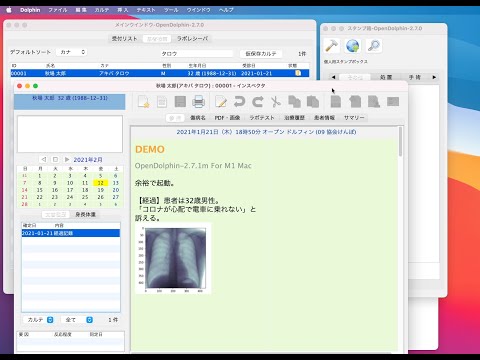
Task: Click the edit karte pencil icon
Action: point(221,102)
